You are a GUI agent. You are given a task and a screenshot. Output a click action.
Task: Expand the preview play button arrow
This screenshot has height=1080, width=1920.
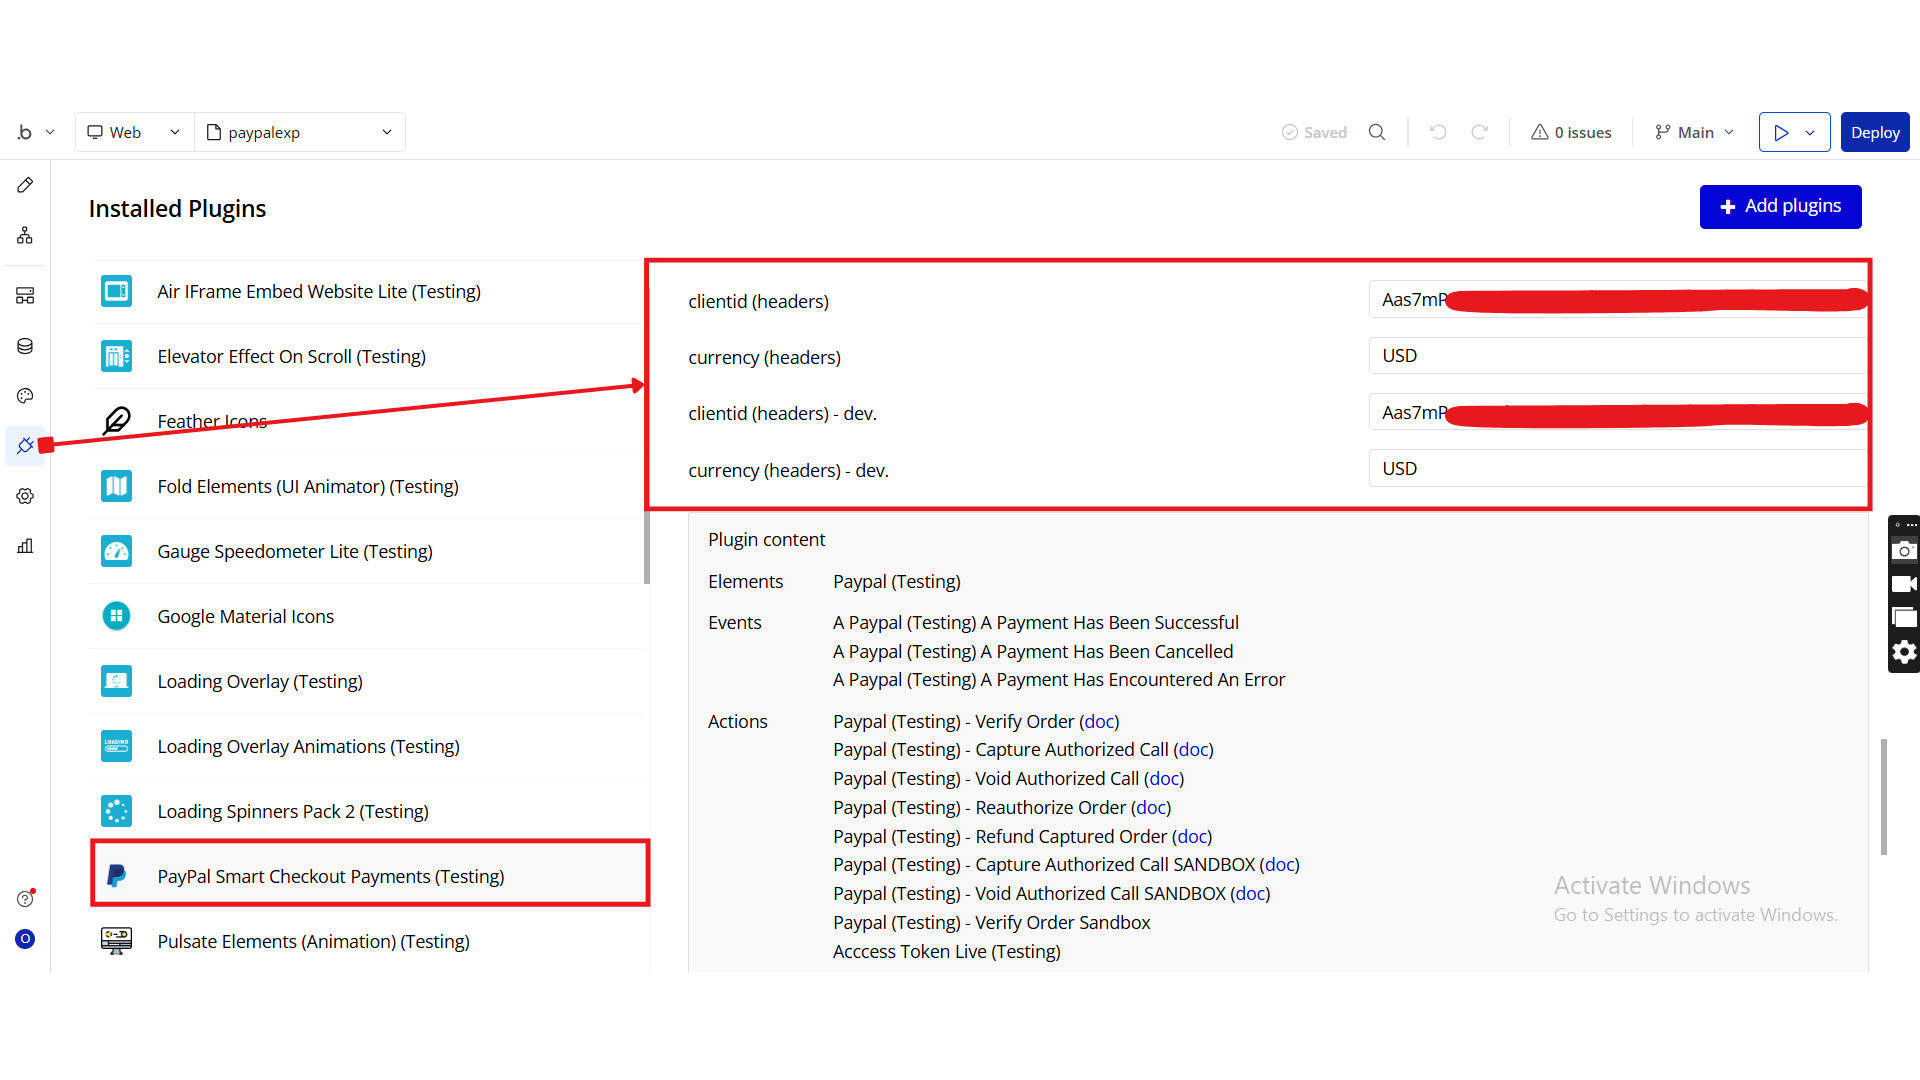pyautogui.click(x=1810, y=132)
